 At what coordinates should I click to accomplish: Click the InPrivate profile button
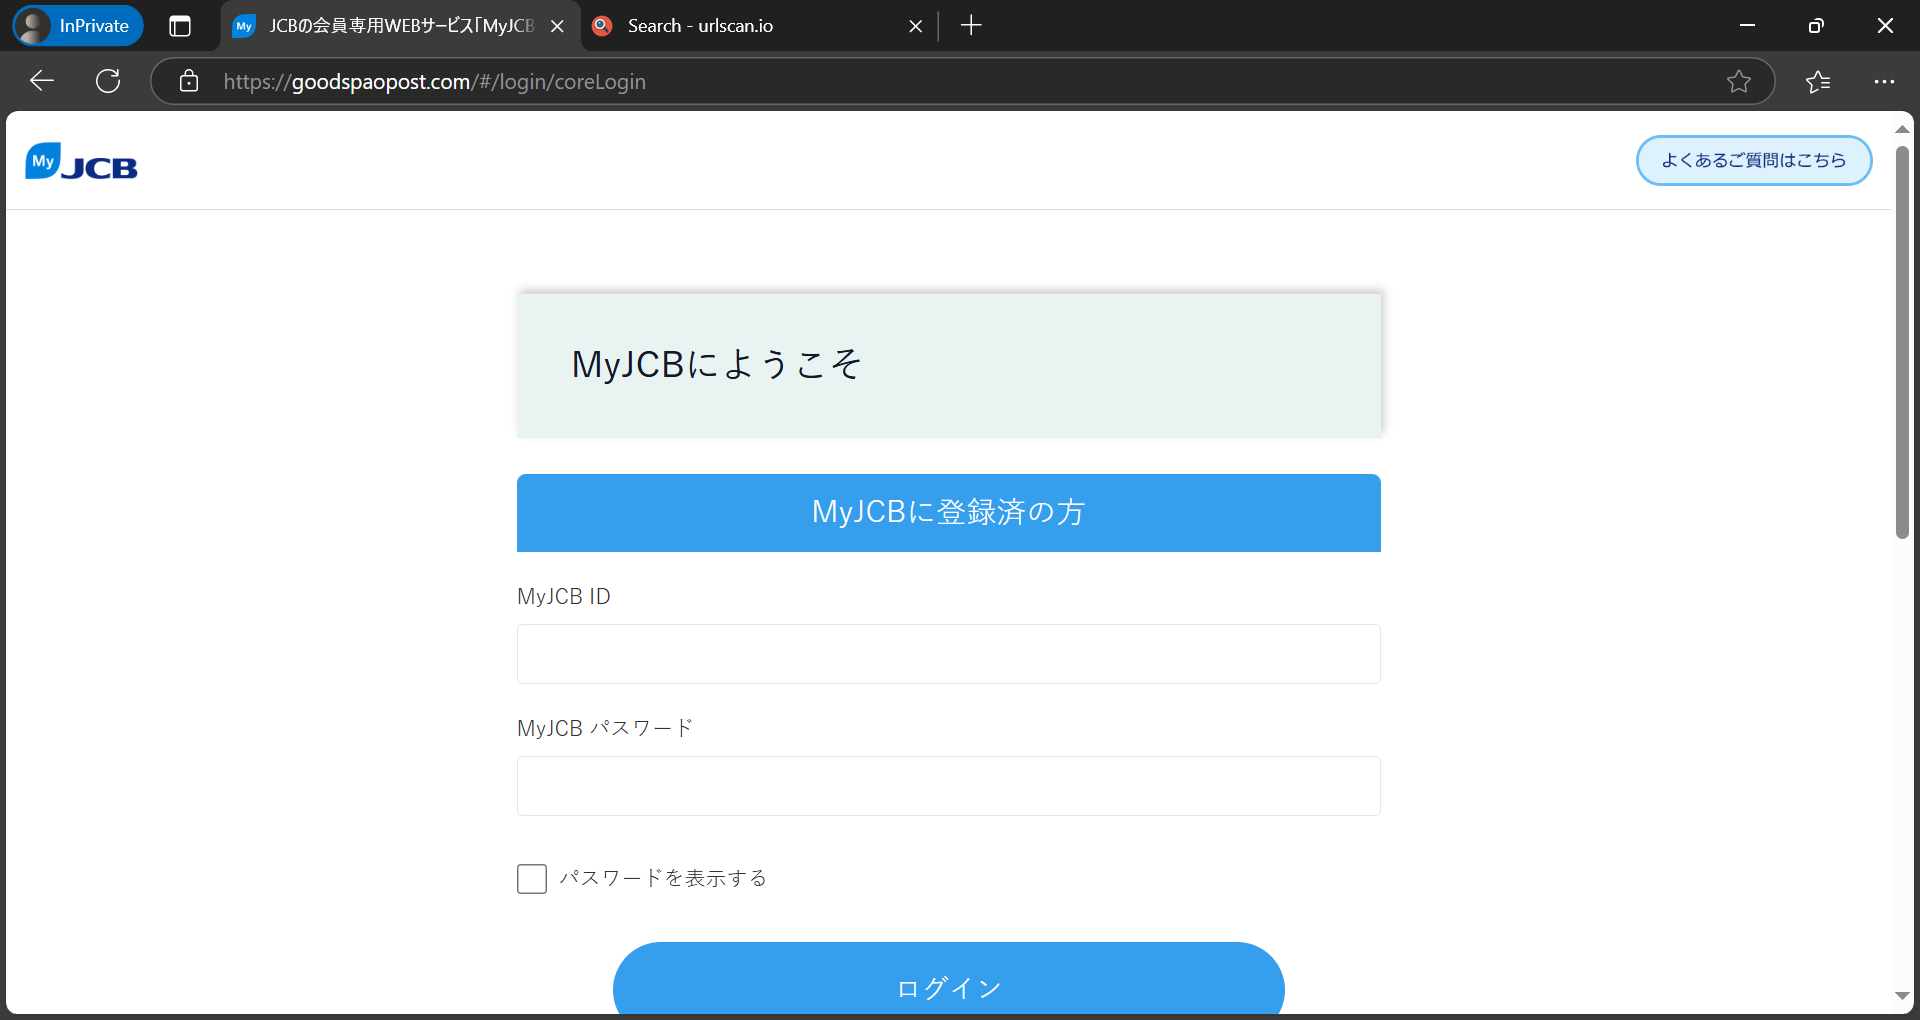point(78,26)
